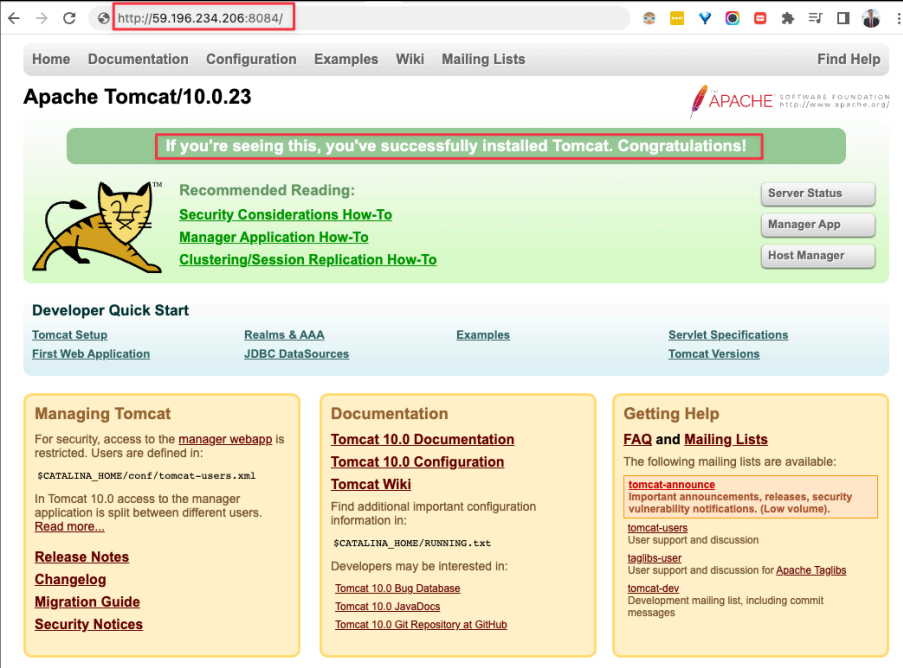Open the Examples link in Developer Quick Start
Image resolution: width=903 pixels, height=668 pixels.
click(x=483, y=335)
